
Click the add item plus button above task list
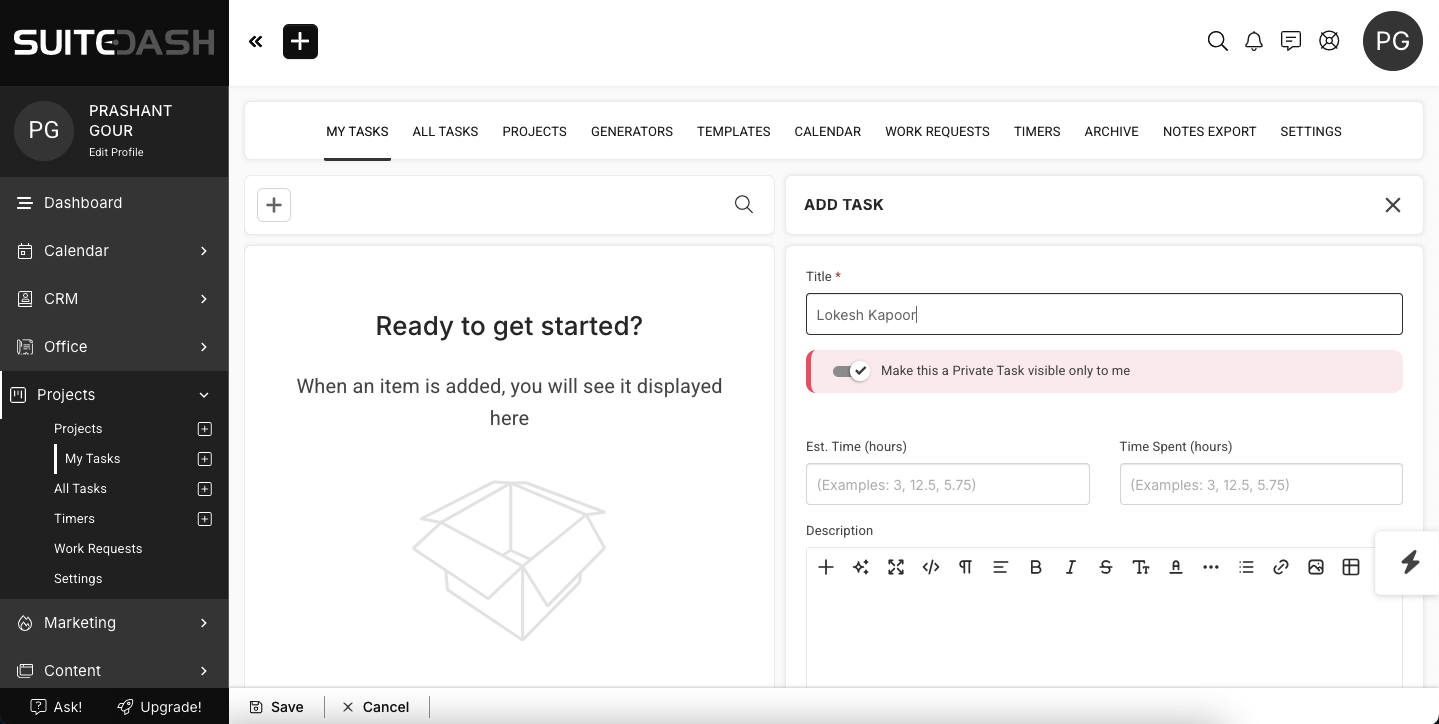274,205
